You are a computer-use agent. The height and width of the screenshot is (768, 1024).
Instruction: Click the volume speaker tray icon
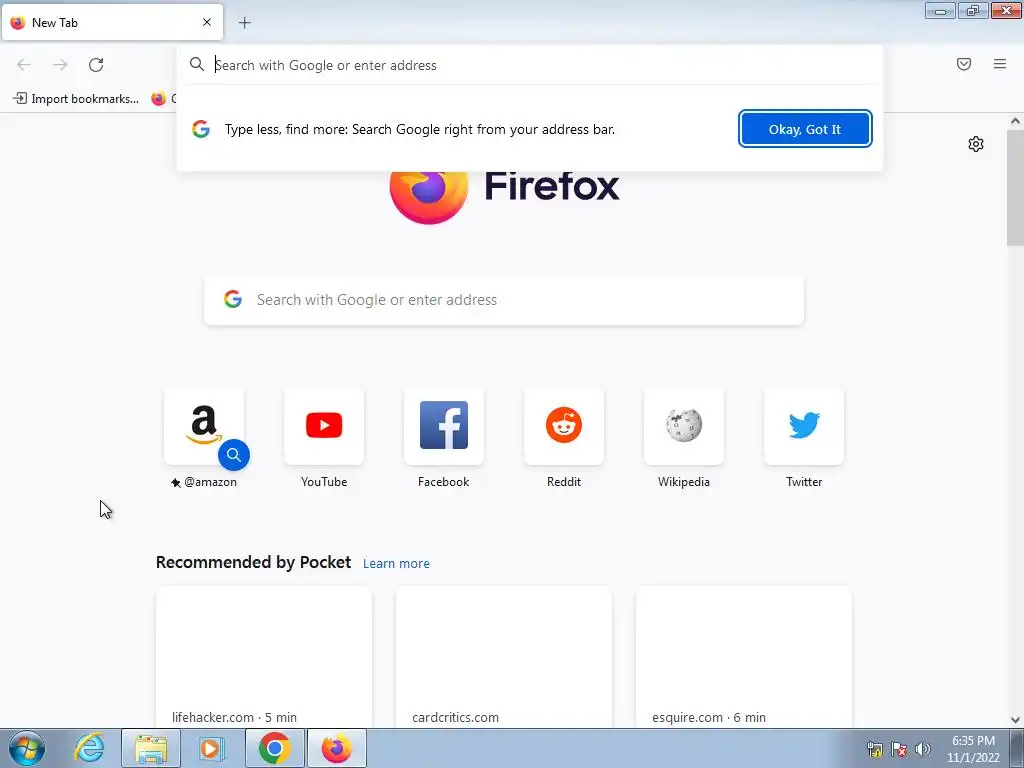point(923,749)
